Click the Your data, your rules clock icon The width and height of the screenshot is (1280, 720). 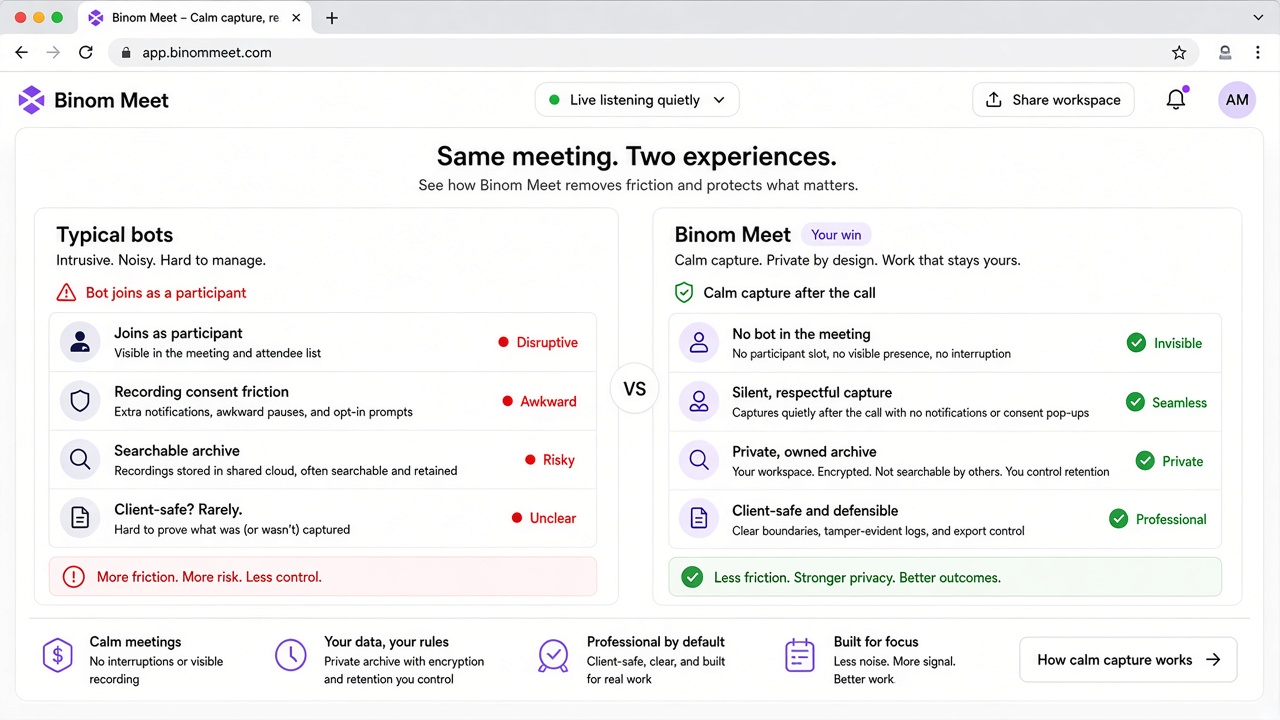291,656
